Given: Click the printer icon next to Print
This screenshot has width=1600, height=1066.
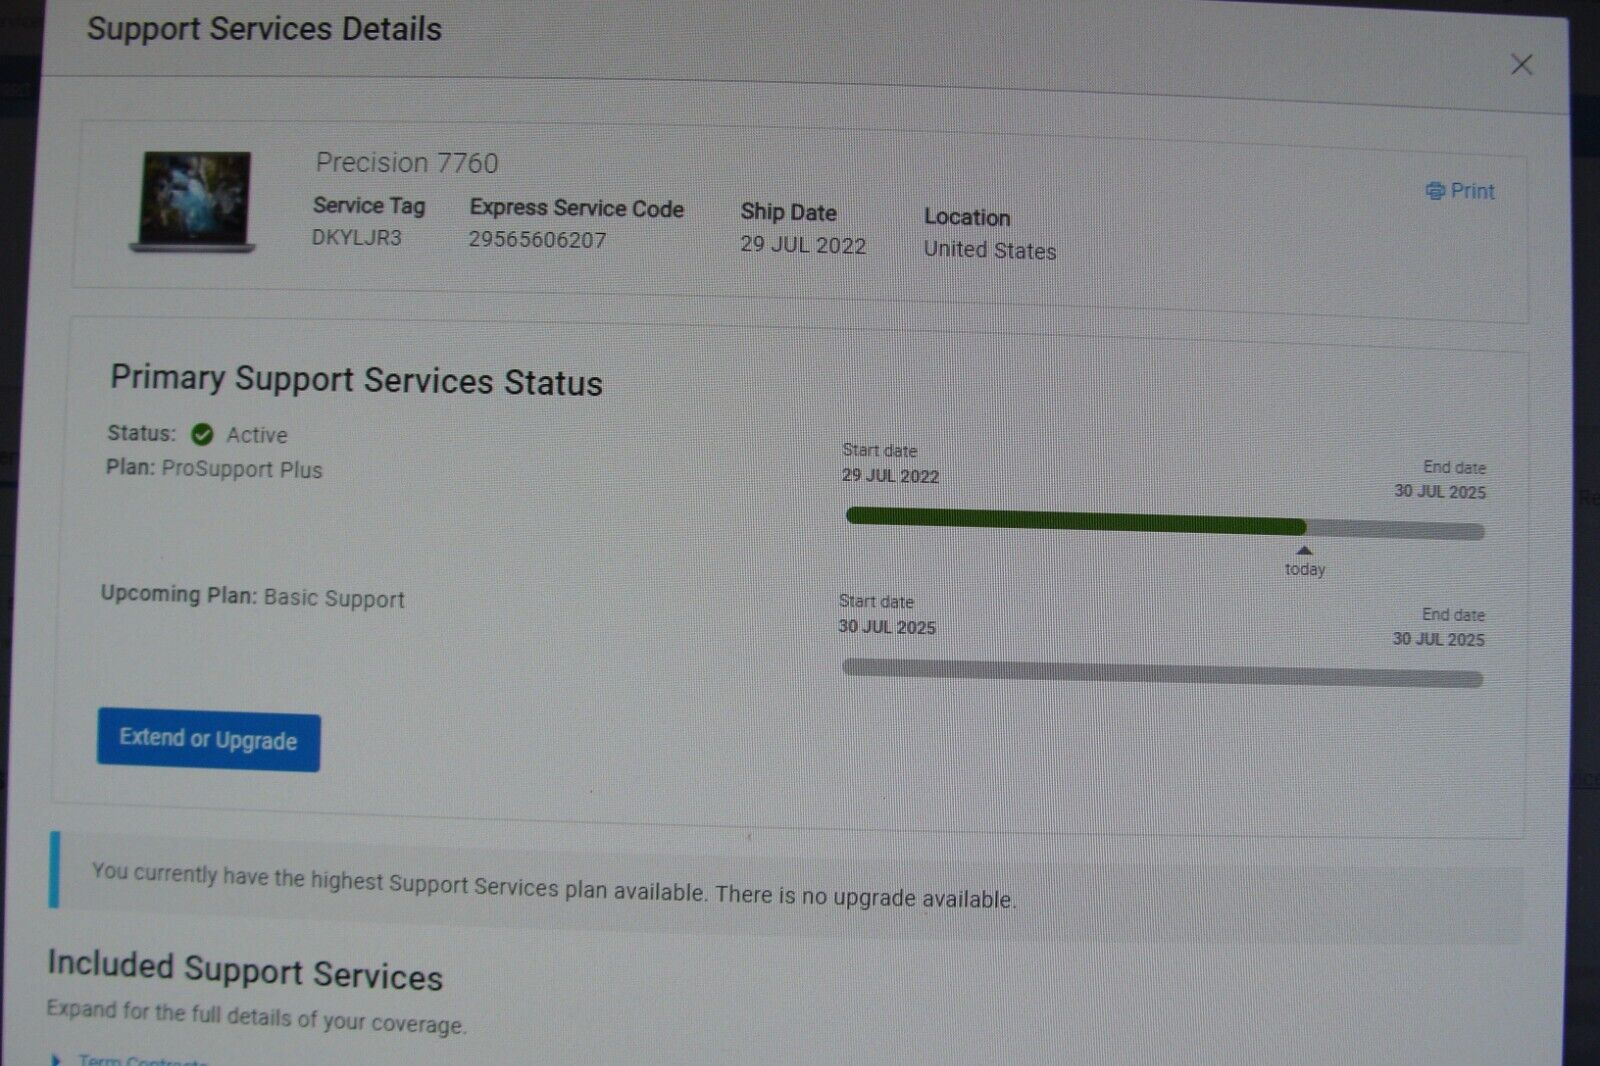Looking at the screenshot, I should 1435,191.
